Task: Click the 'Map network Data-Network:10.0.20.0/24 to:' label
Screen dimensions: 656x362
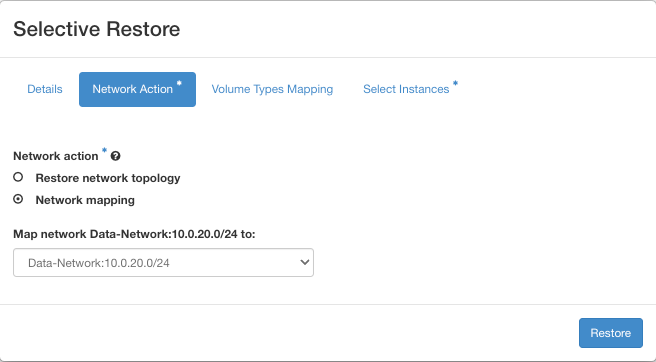Action: point(134,234)
